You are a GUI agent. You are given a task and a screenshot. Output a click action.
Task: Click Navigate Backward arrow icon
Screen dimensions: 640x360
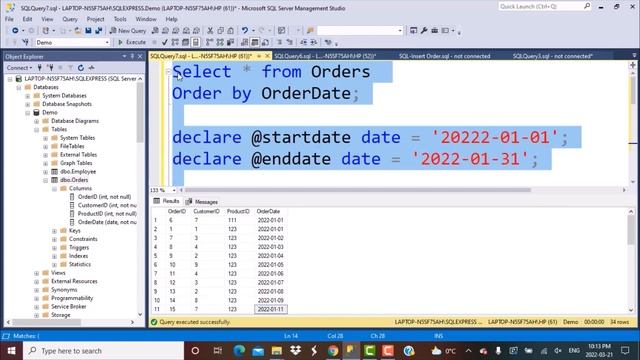tap(15, 31)
